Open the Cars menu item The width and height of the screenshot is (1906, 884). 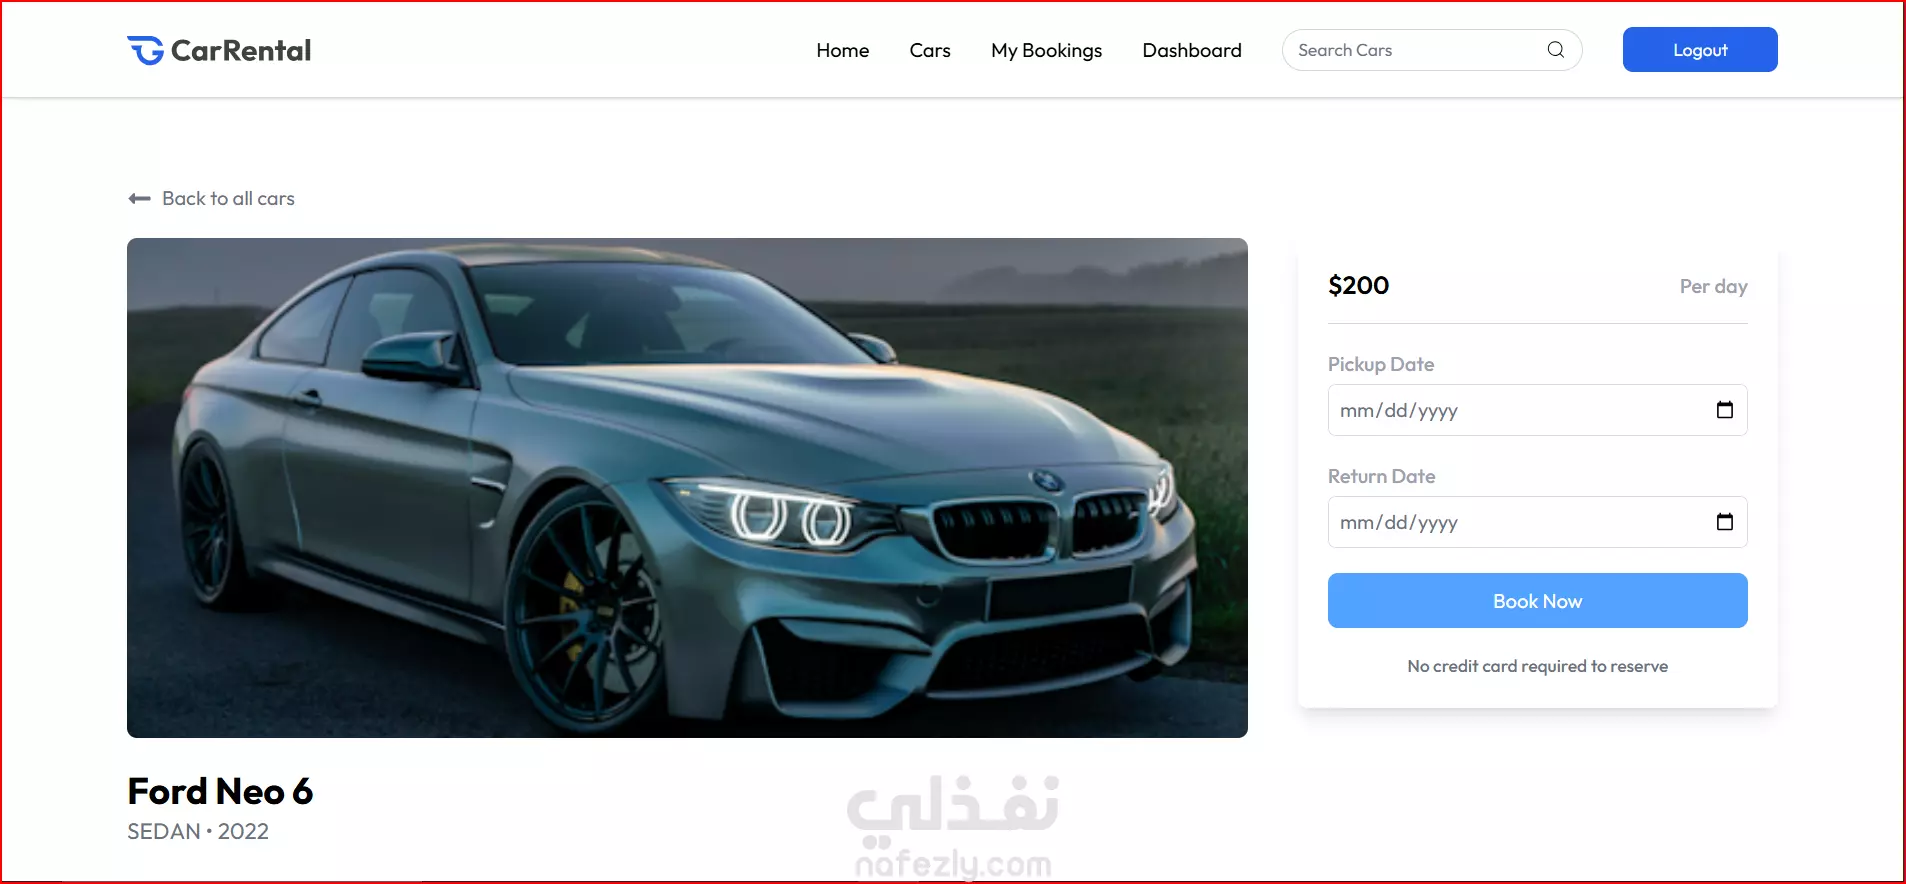point(930,50)
